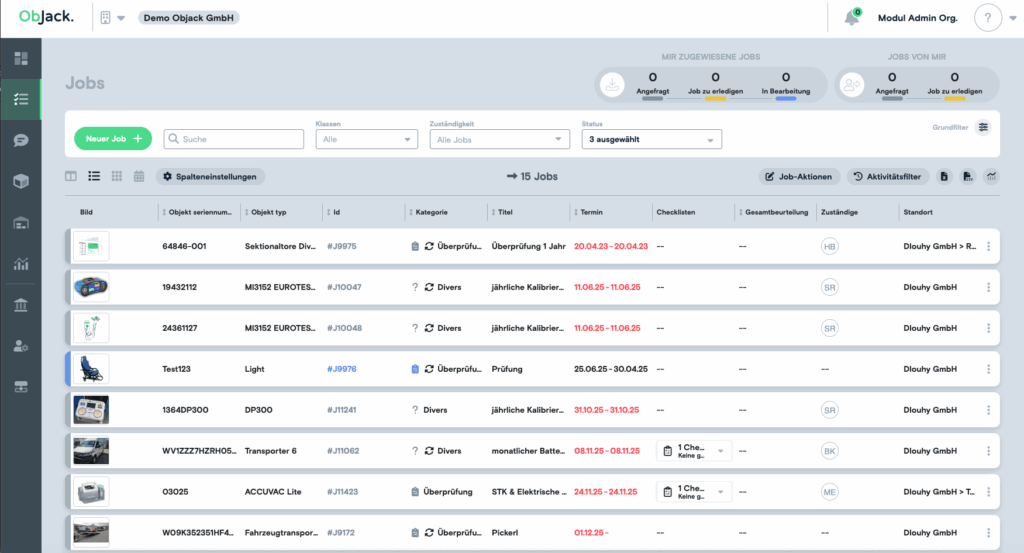Open the Klassen dropdown

tap(366, 140)
